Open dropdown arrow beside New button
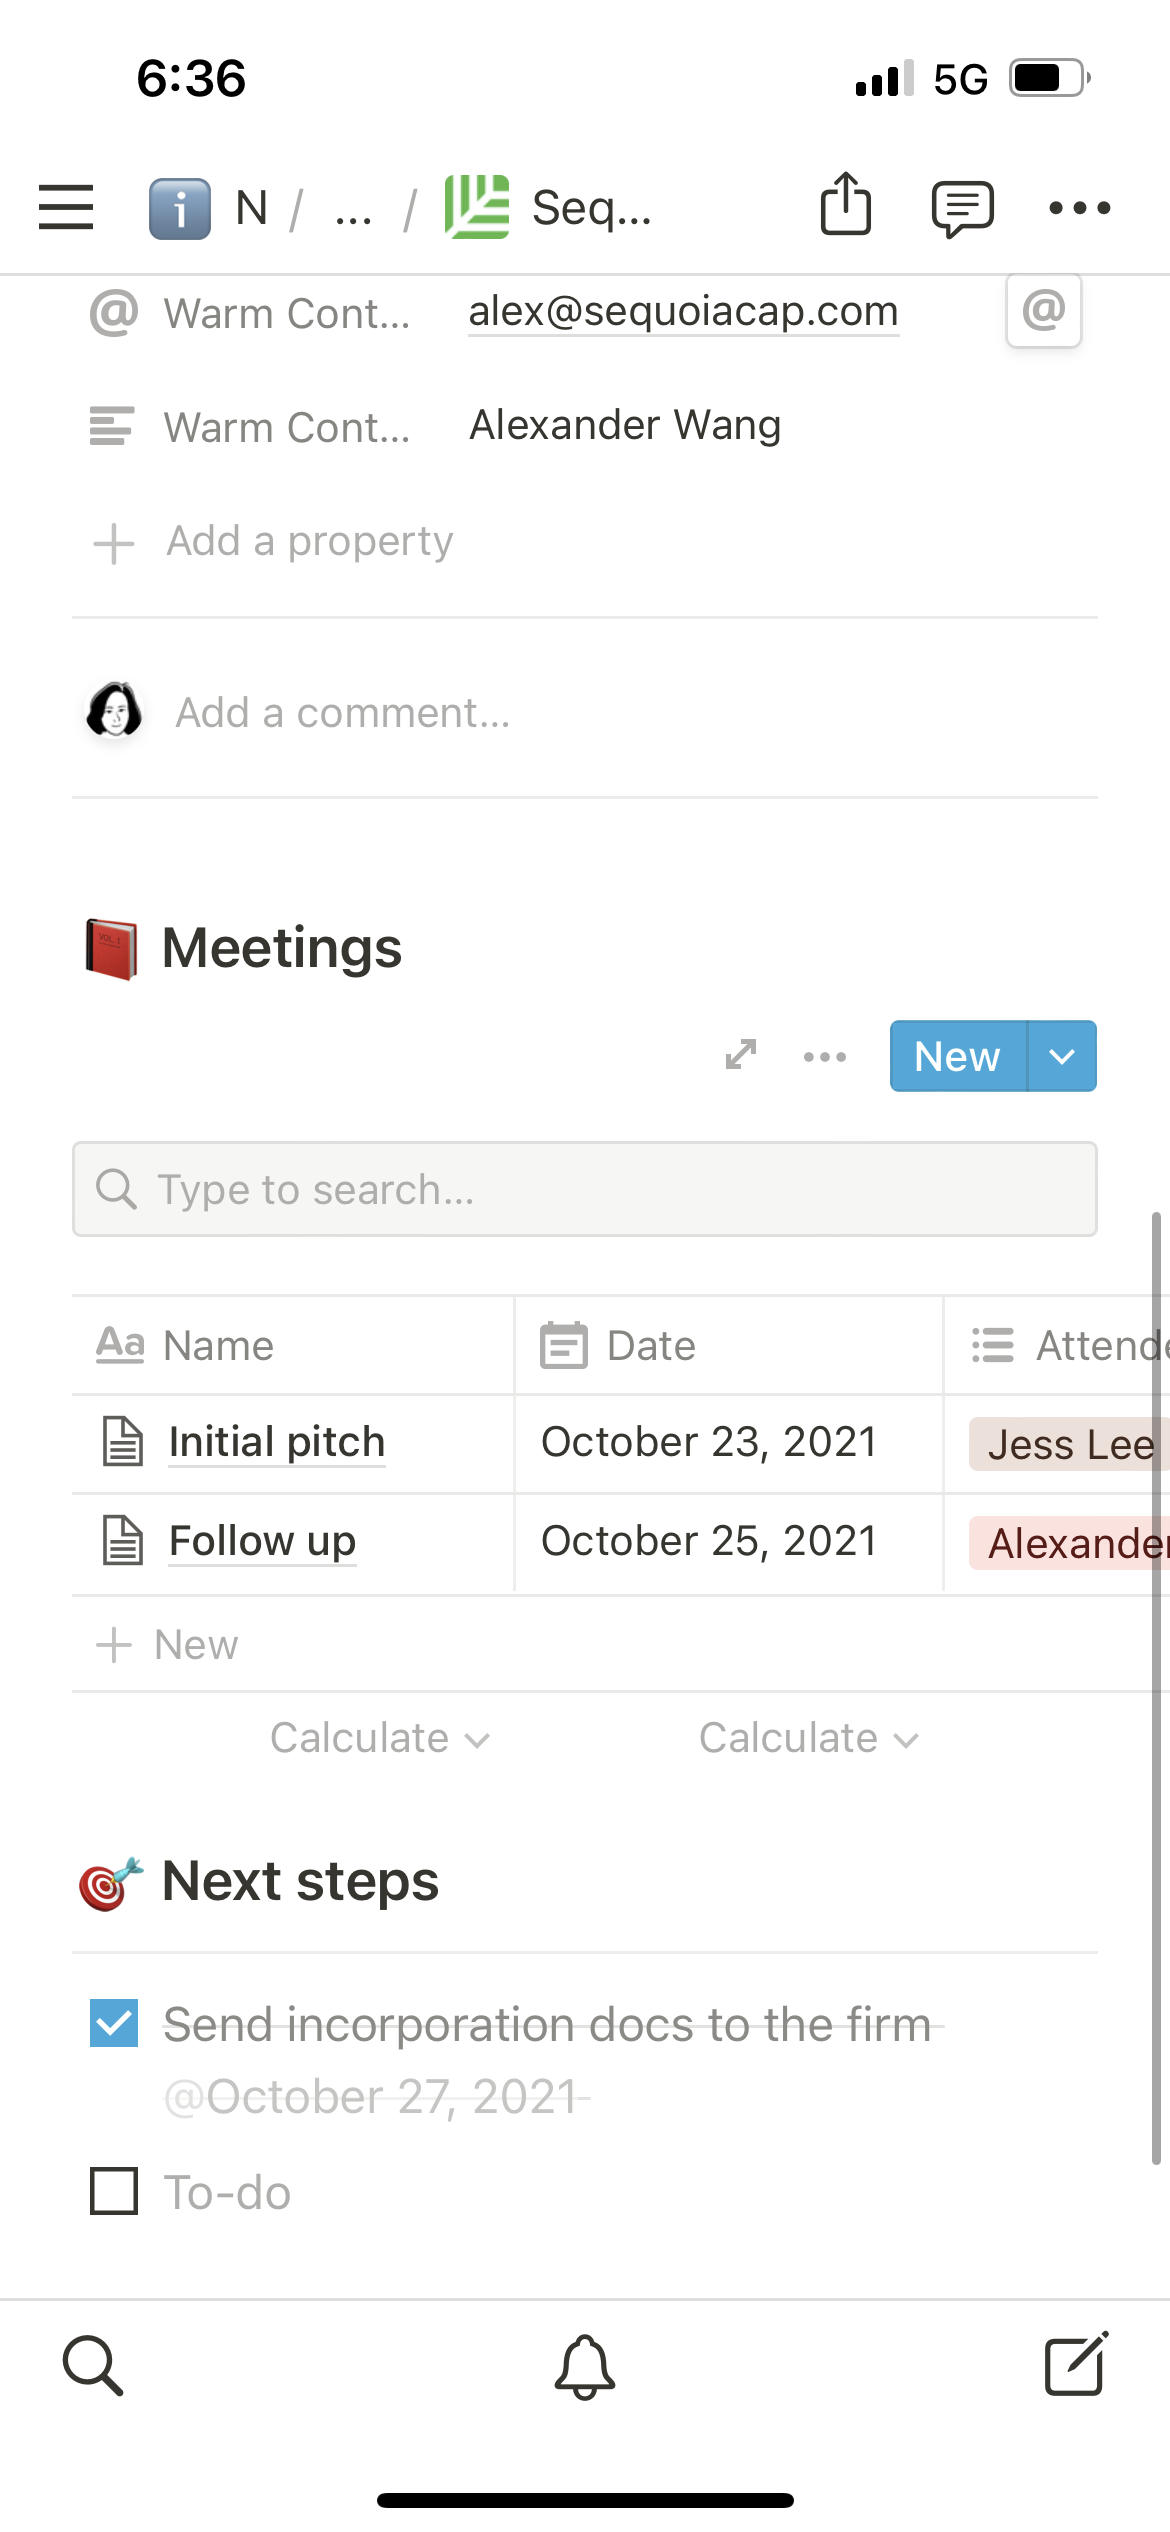Viewport: 1170px width, 2532px height. point(1062,1056)
